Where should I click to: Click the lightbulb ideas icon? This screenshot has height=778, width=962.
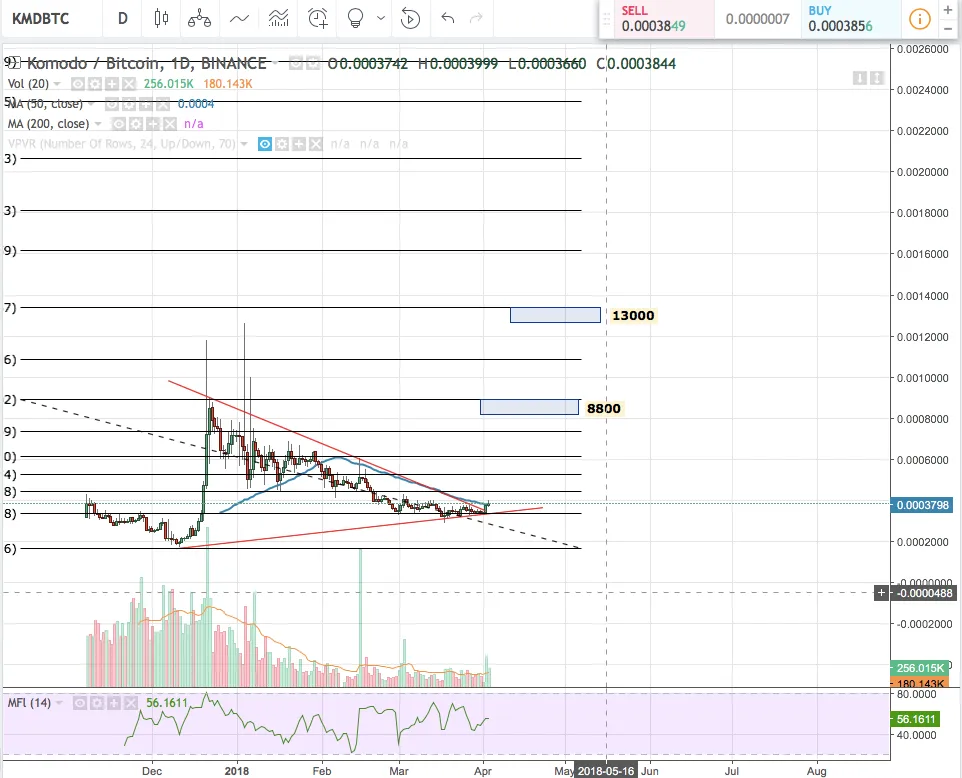pos(355,18)
